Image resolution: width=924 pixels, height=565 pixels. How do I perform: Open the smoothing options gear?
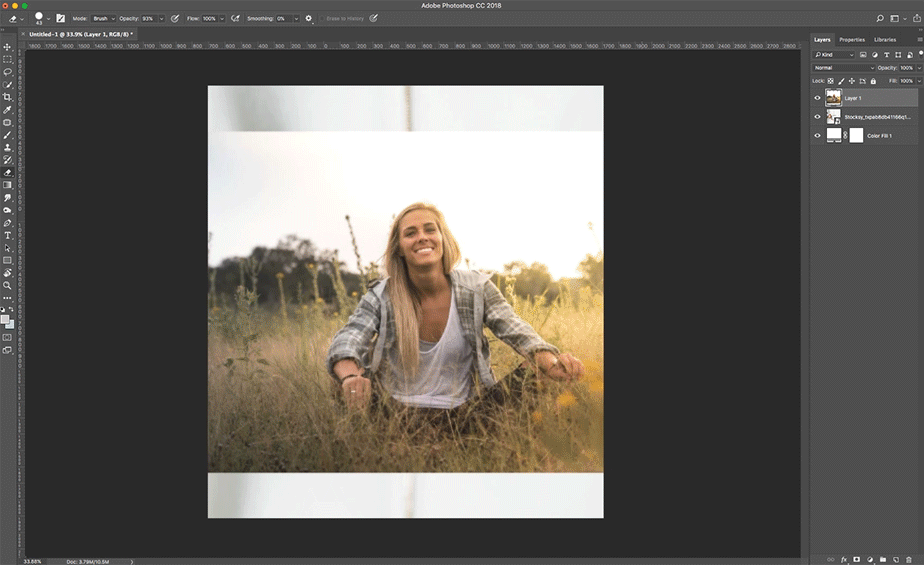(x=308, y=19)
